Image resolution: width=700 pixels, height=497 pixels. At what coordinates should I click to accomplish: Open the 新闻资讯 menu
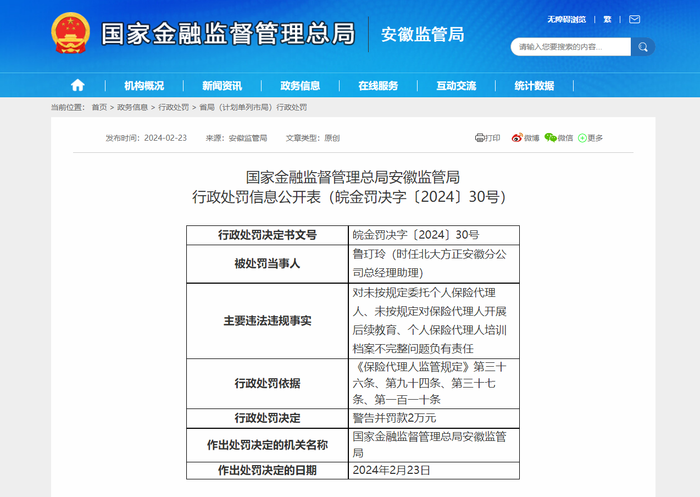click(222, 85)
